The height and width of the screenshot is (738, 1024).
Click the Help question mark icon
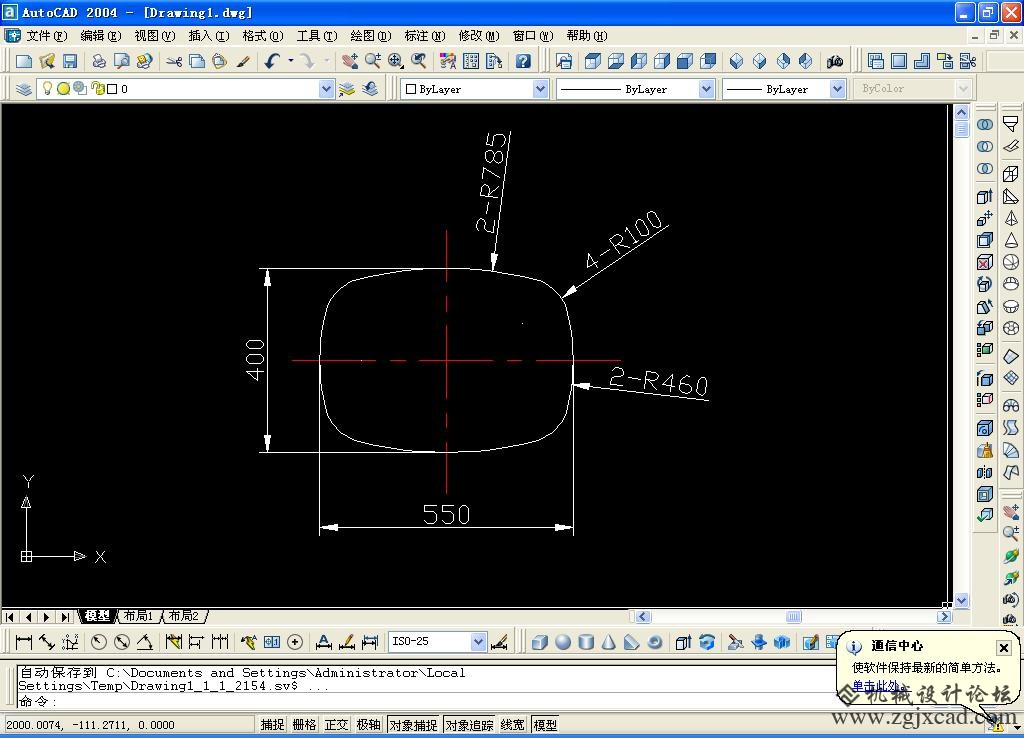pos(522,61)
